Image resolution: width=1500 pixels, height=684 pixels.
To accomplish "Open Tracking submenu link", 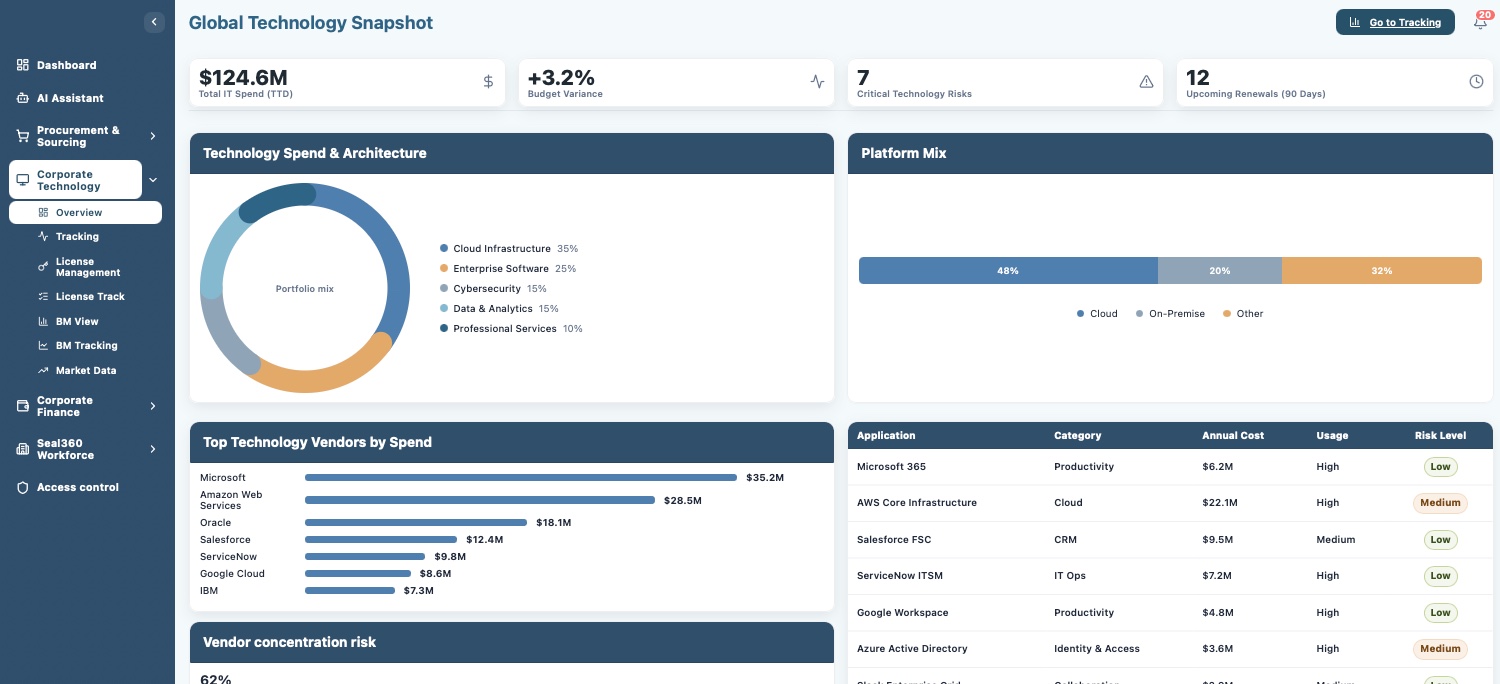I will pyautogui.click(x=77, y=237).
